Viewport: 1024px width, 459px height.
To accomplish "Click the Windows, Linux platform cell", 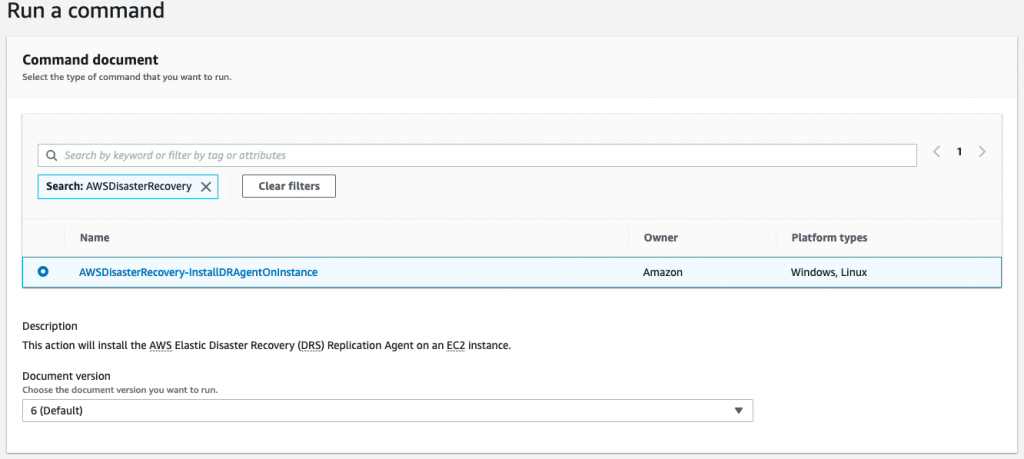I will point(829,272).
